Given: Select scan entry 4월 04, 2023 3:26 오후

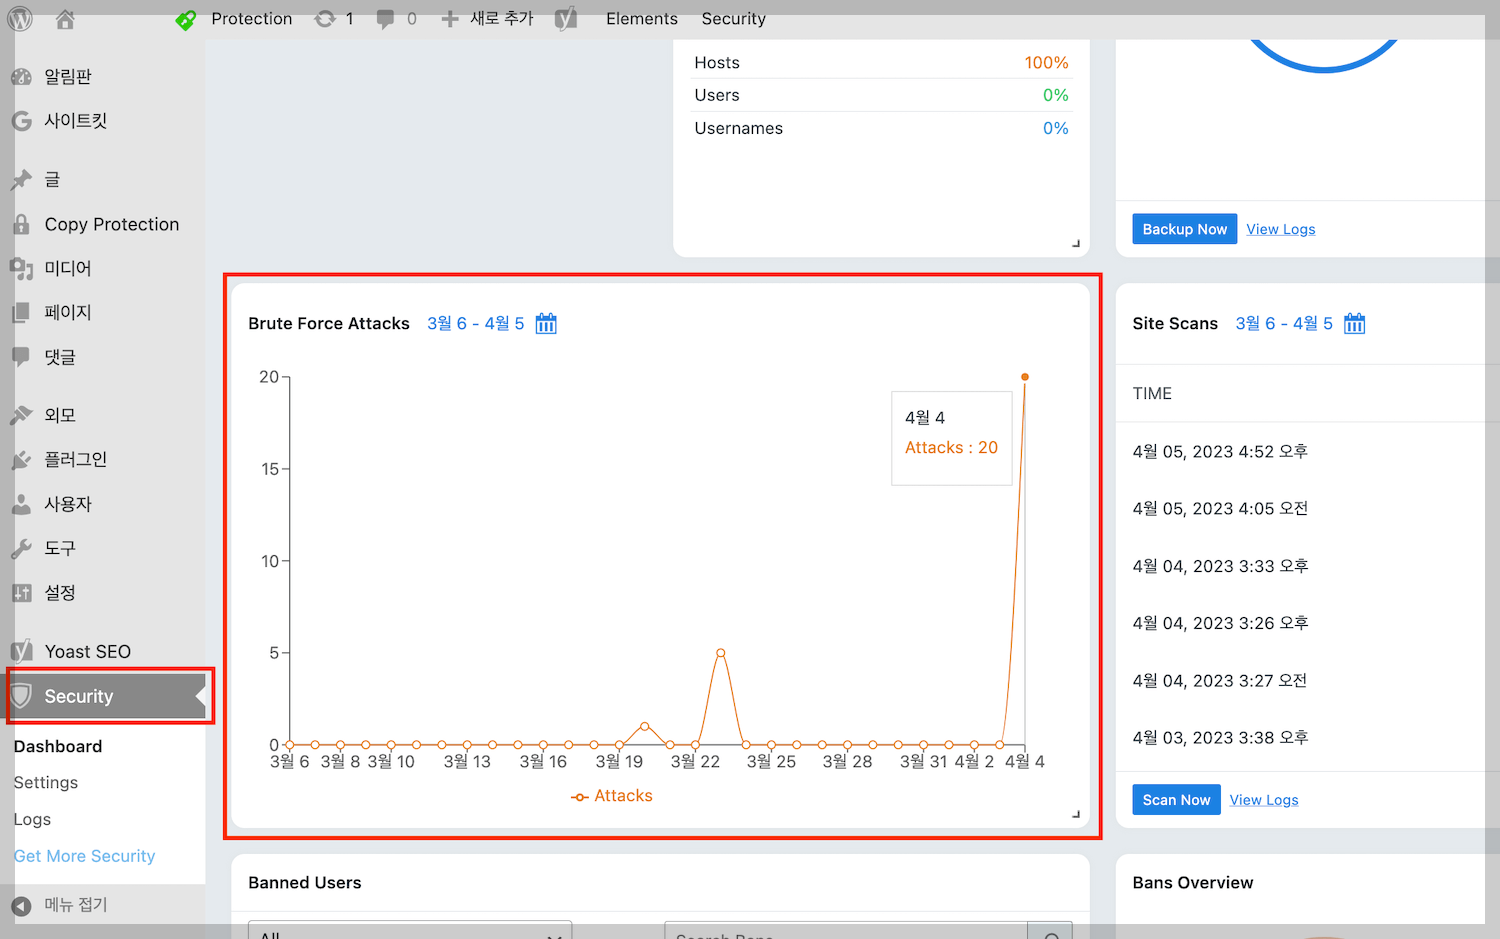Looking at the screenshot, I should click(1220, 623).
